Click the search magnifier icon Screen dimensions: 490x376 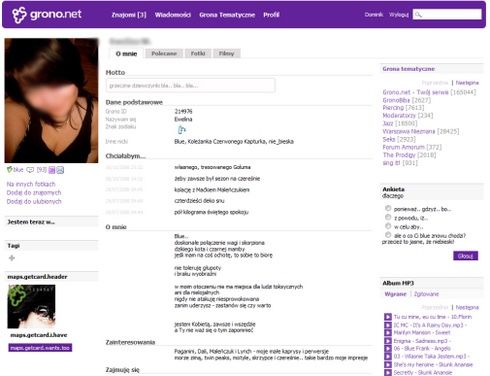418,14
